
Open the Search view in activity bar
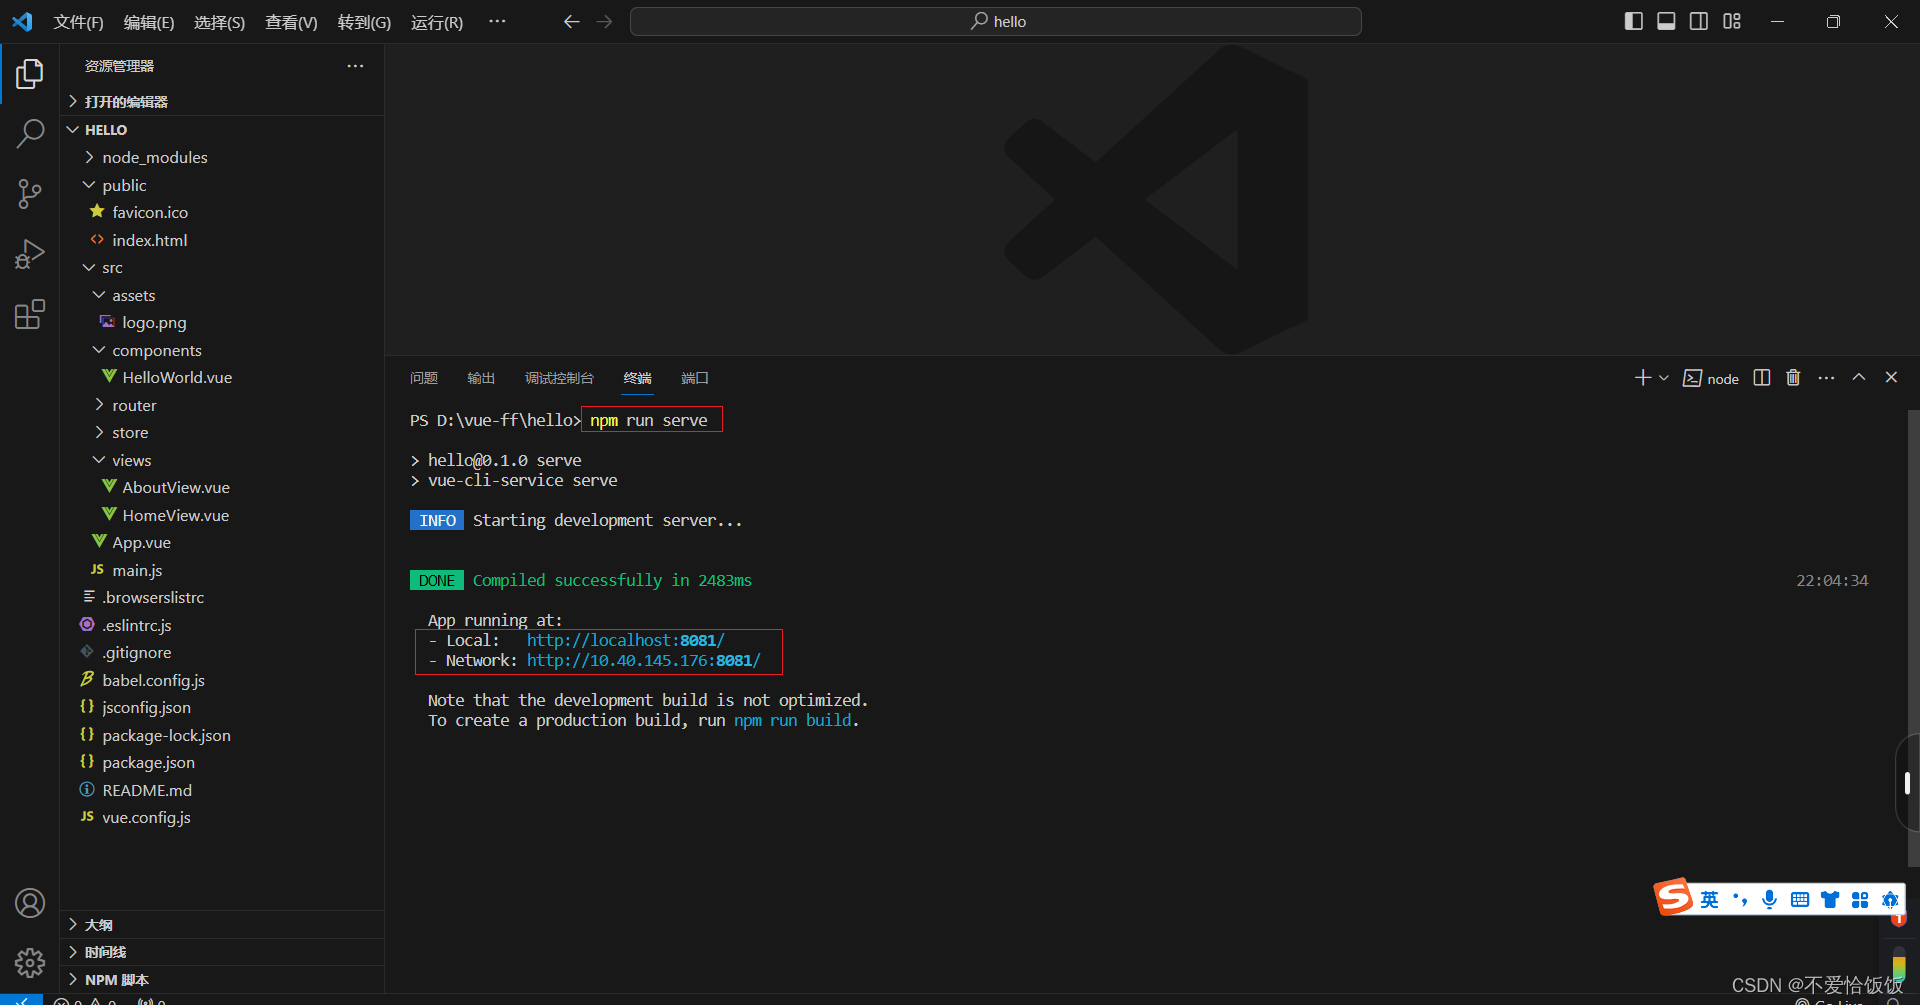coord(30,133)
